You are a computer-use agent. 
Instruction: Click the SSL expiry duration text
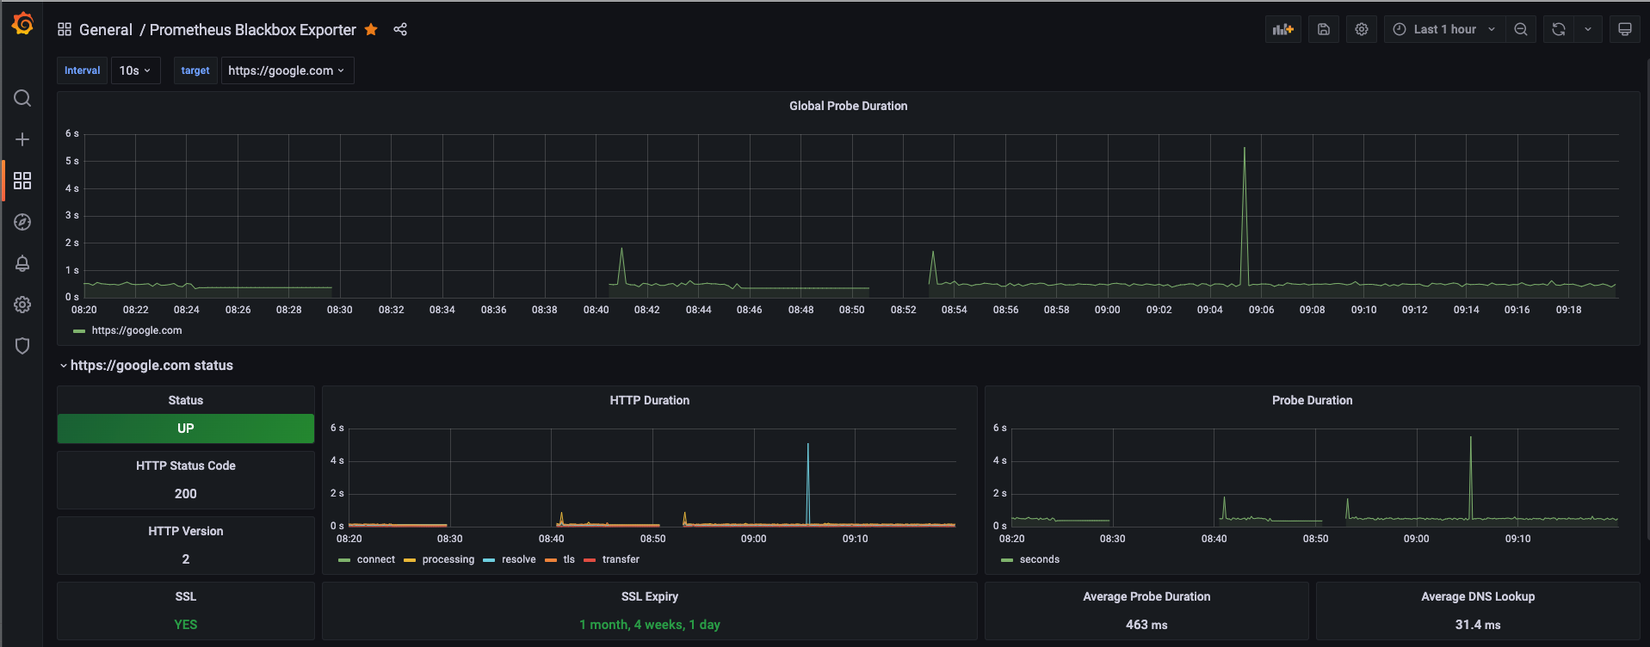pyautogui.click(x=649, y=624)
